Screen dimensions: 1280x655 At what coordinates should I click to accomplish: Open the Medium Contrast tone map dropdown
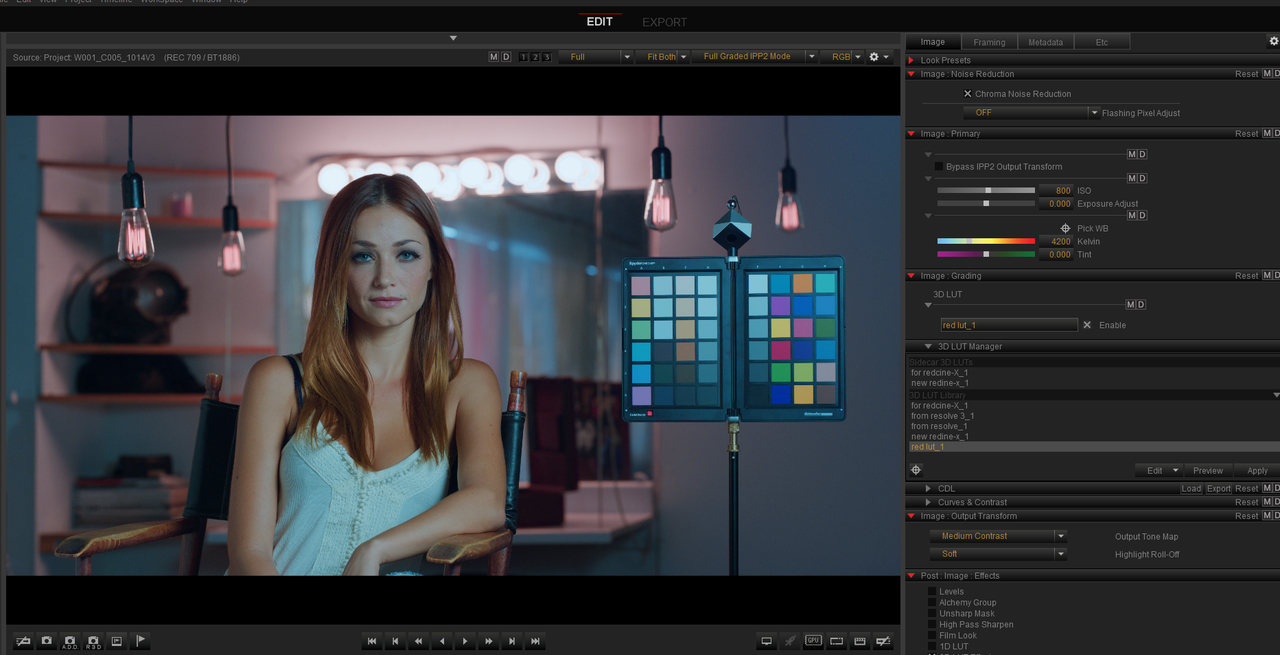(x=998, y=536)
